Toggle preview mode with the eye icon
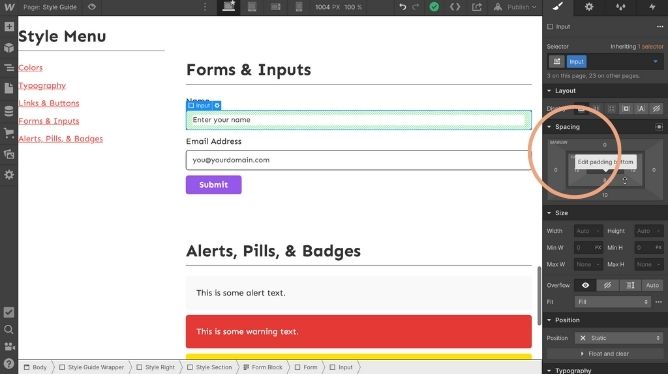 click(92, 7)
